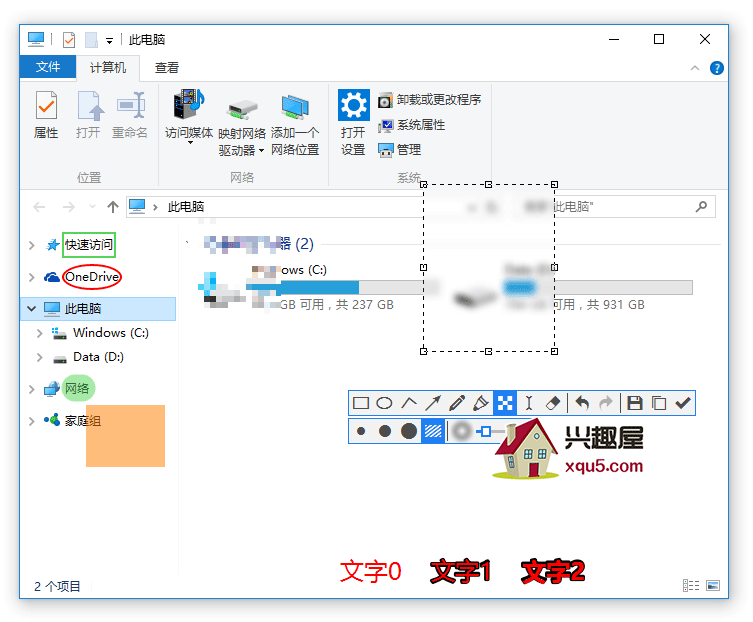
Task: Expand the 快速访问 tree node
Action: (31, 245)
